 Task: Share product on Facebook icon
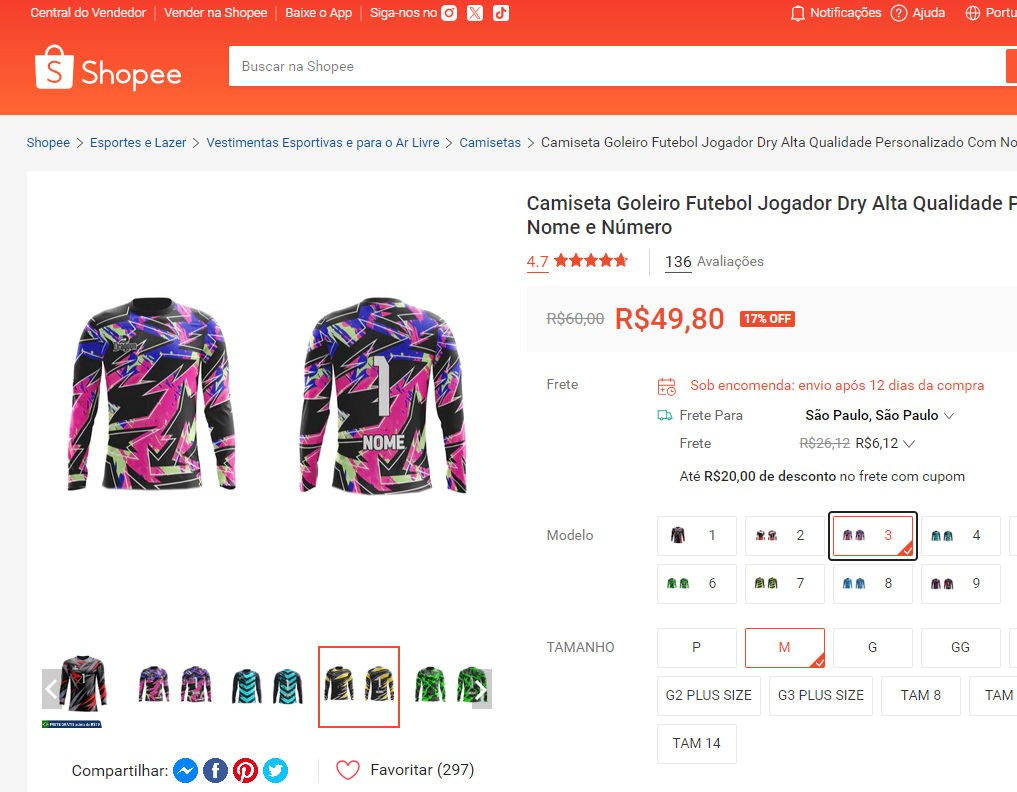(x=215, y=770)
